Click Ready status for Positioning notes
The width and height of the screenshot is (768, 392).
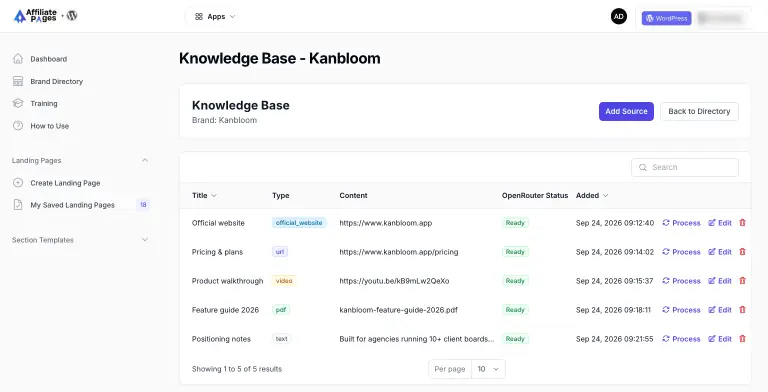coord(515,339)
